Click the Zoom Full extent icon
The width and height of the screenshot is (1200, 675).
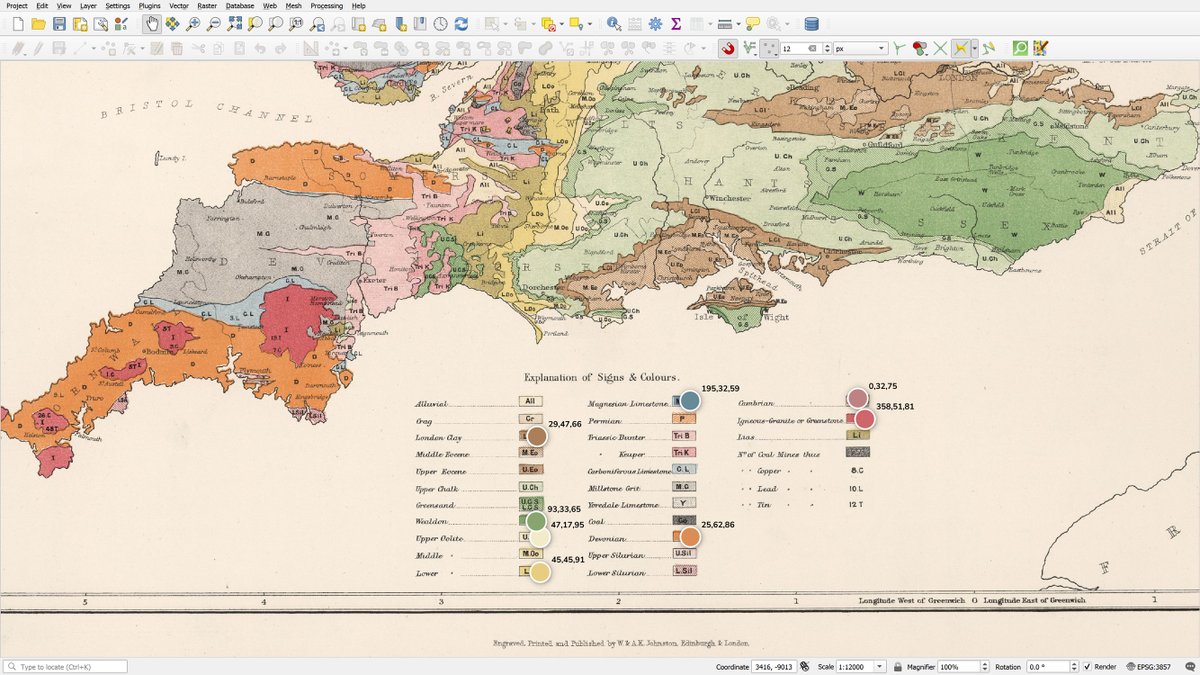234,23
